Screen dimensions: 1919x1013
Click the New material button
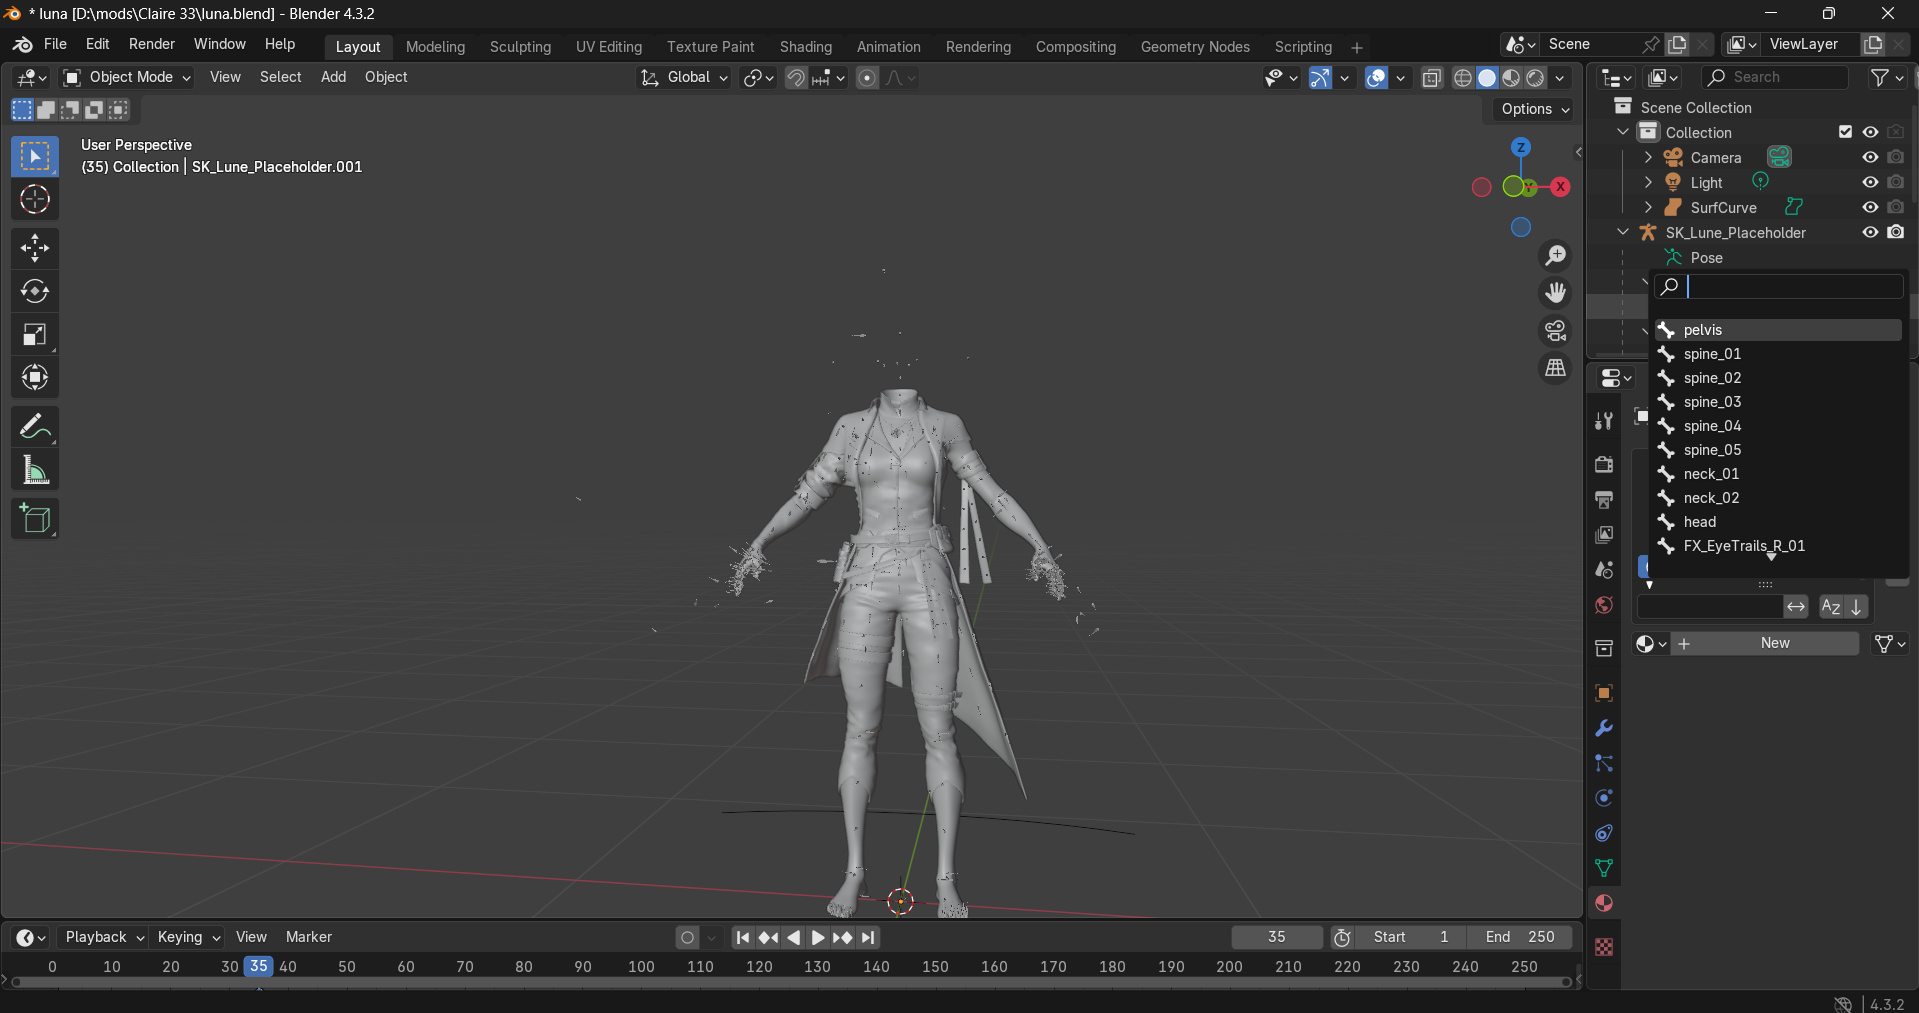pos(1775,643)
